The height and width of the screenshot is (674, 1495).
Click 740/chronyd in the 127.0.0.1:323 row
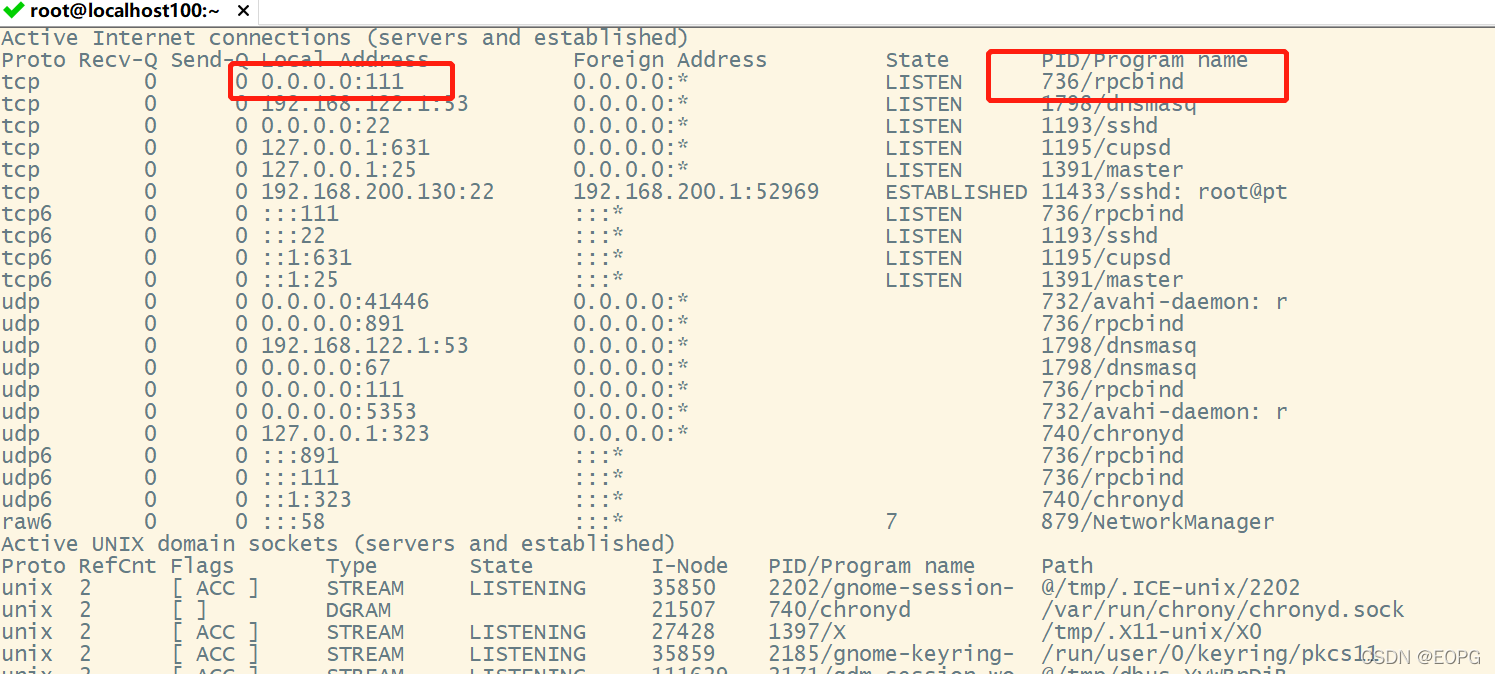(x=1112, y=434)
